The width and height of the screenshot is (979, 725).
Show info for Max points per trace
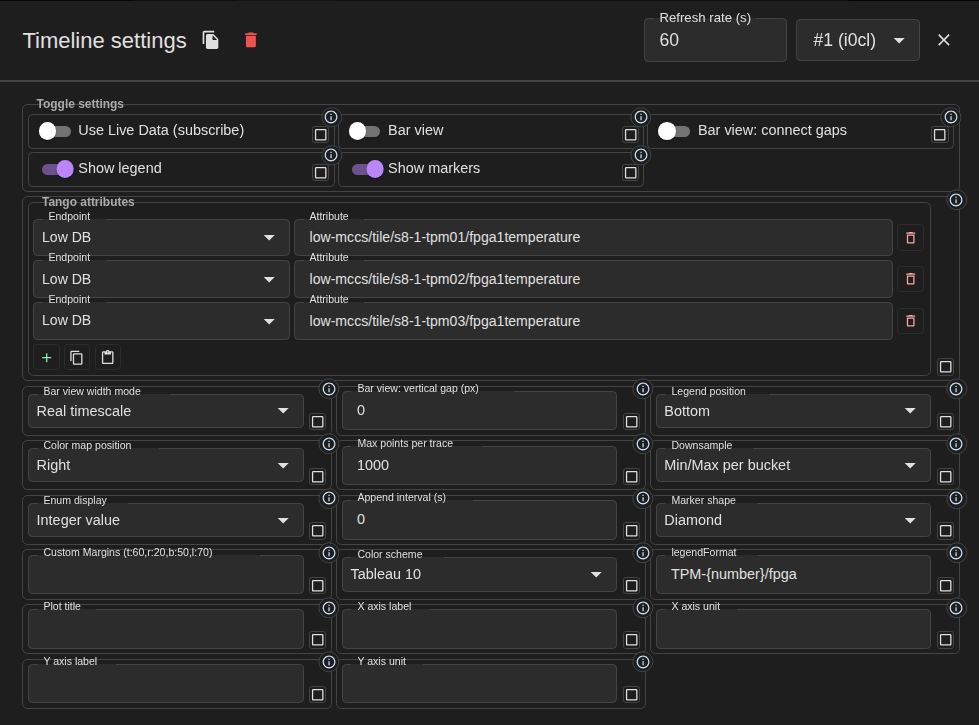click(x=642, y=444)
